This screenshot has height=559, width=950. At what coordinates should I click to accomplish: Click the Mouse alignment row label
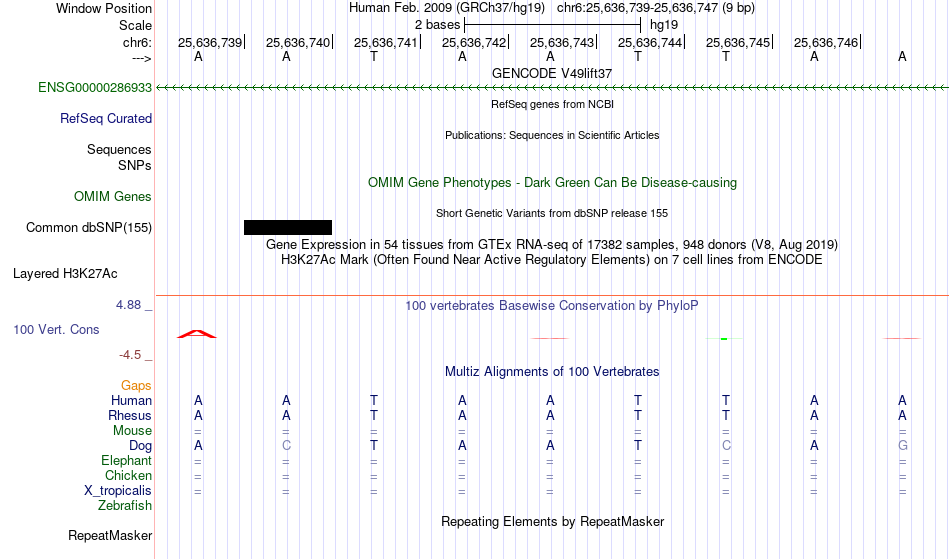click(132, 431)
